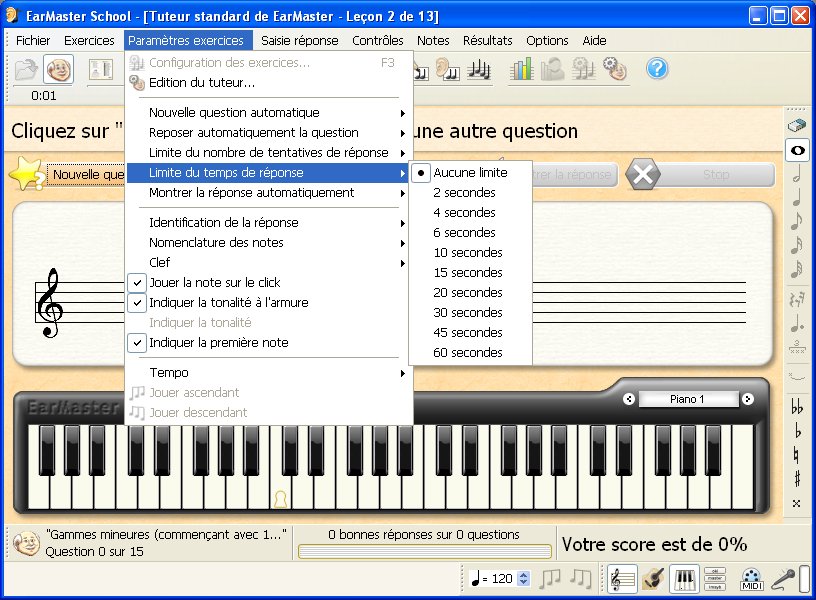Choose '10 secondes' time limit
This screenshot has width=816, height=600.
pos(467,253)
